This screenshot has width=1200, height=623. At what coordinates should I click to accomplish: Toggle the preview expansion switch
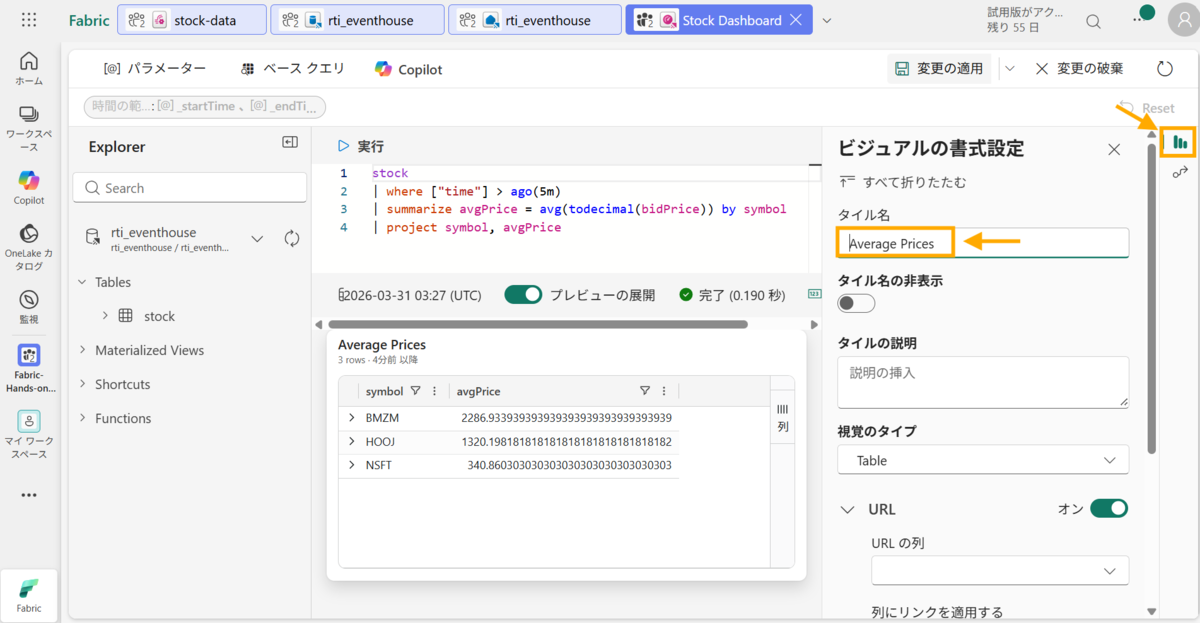[523, 295]
